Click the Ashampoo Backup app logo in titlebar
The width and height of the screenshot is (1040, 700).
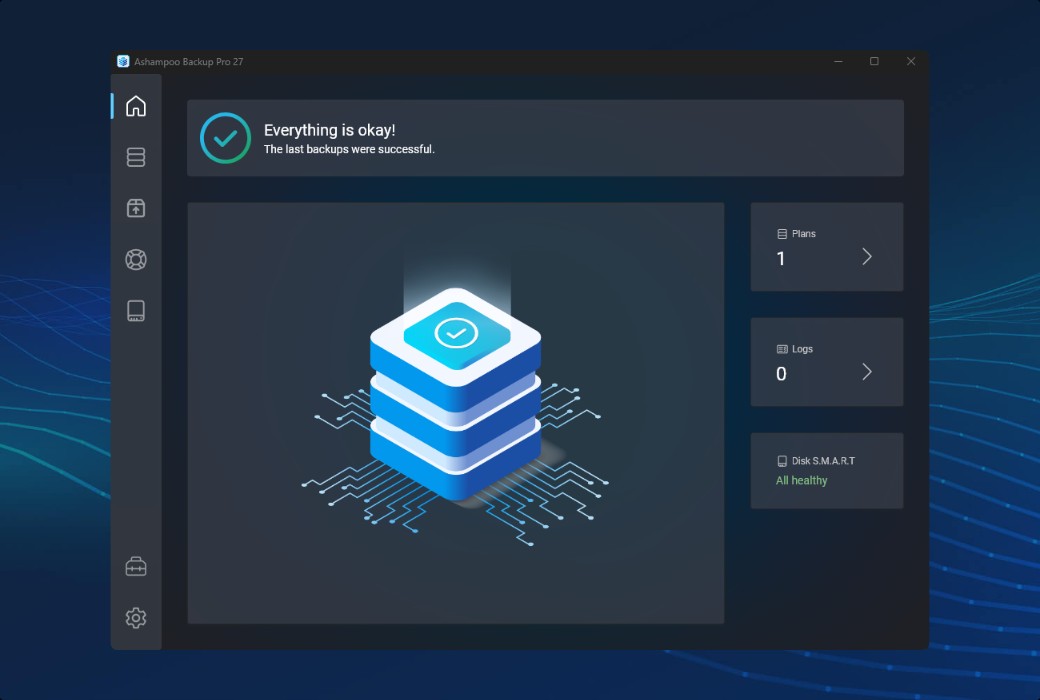pyautogui.click(x=123, y=61)
